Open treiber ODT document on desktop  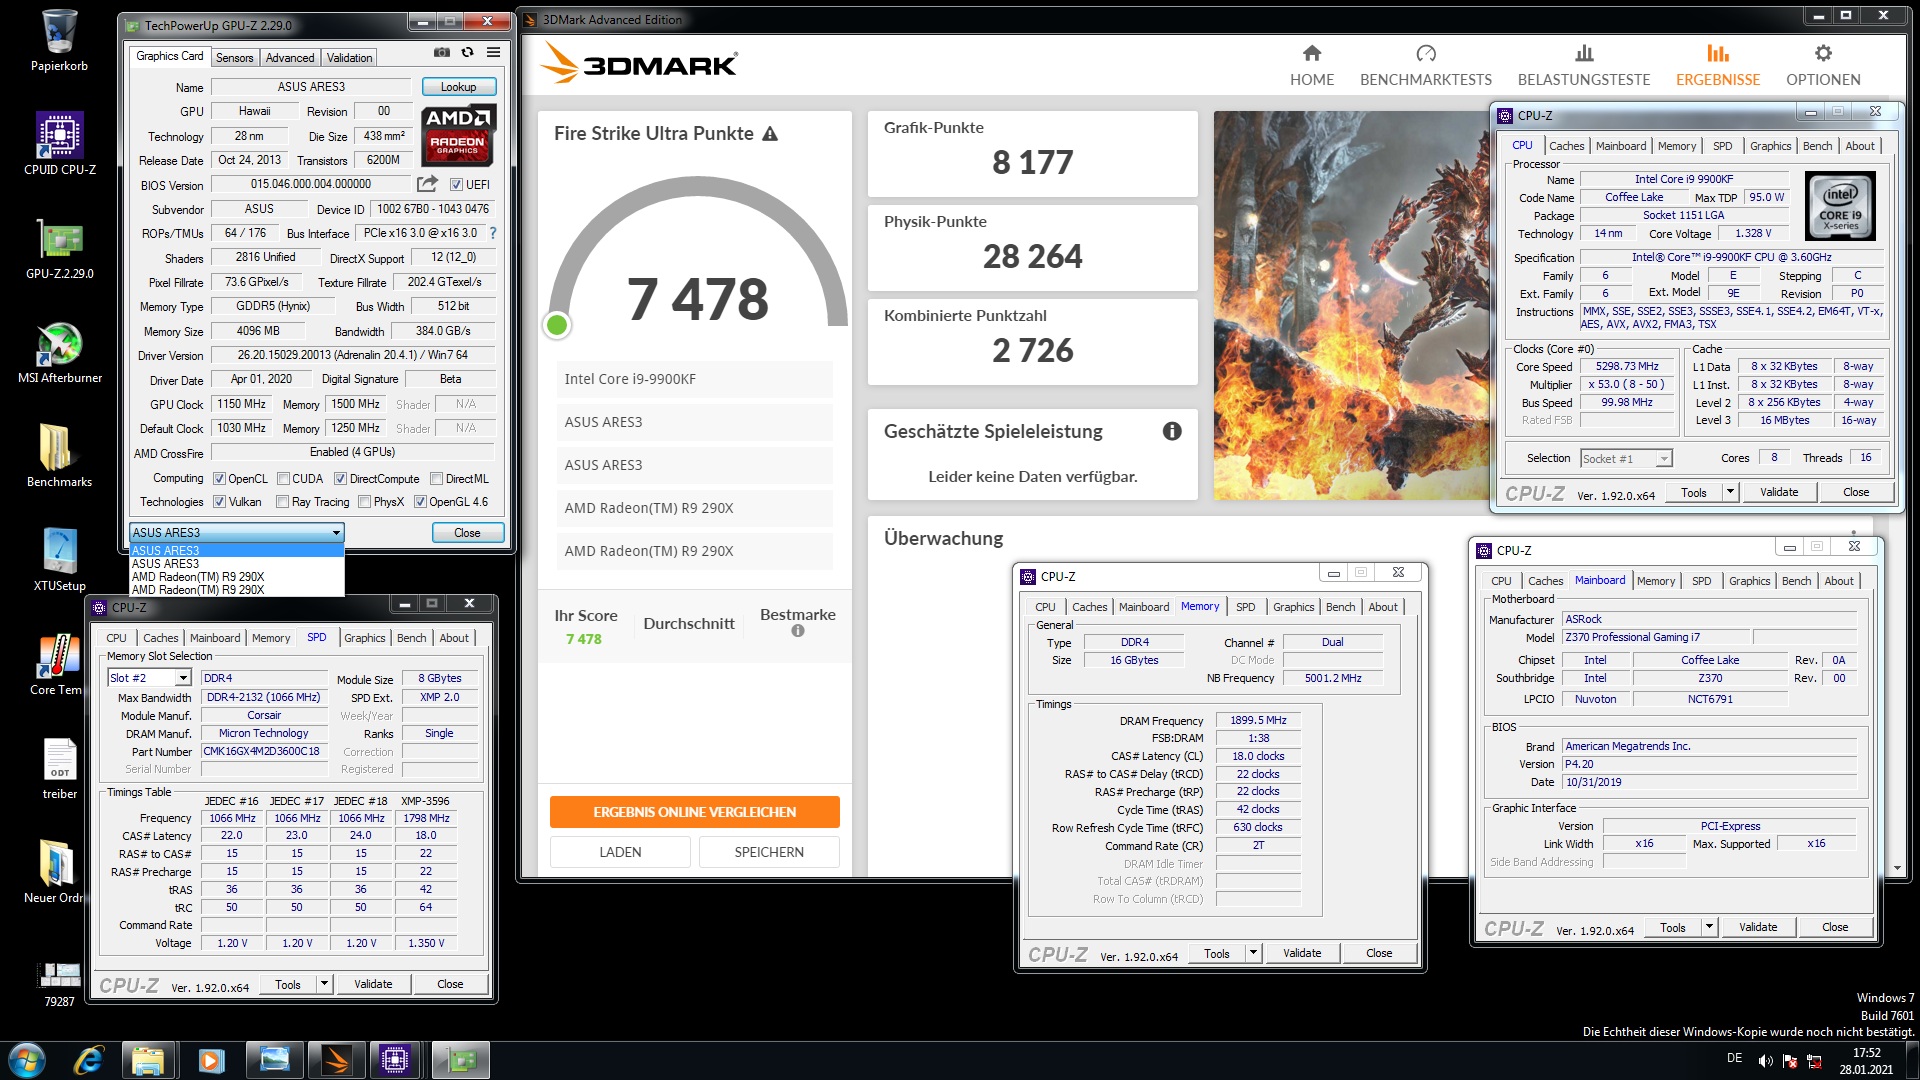pos(59,768)
